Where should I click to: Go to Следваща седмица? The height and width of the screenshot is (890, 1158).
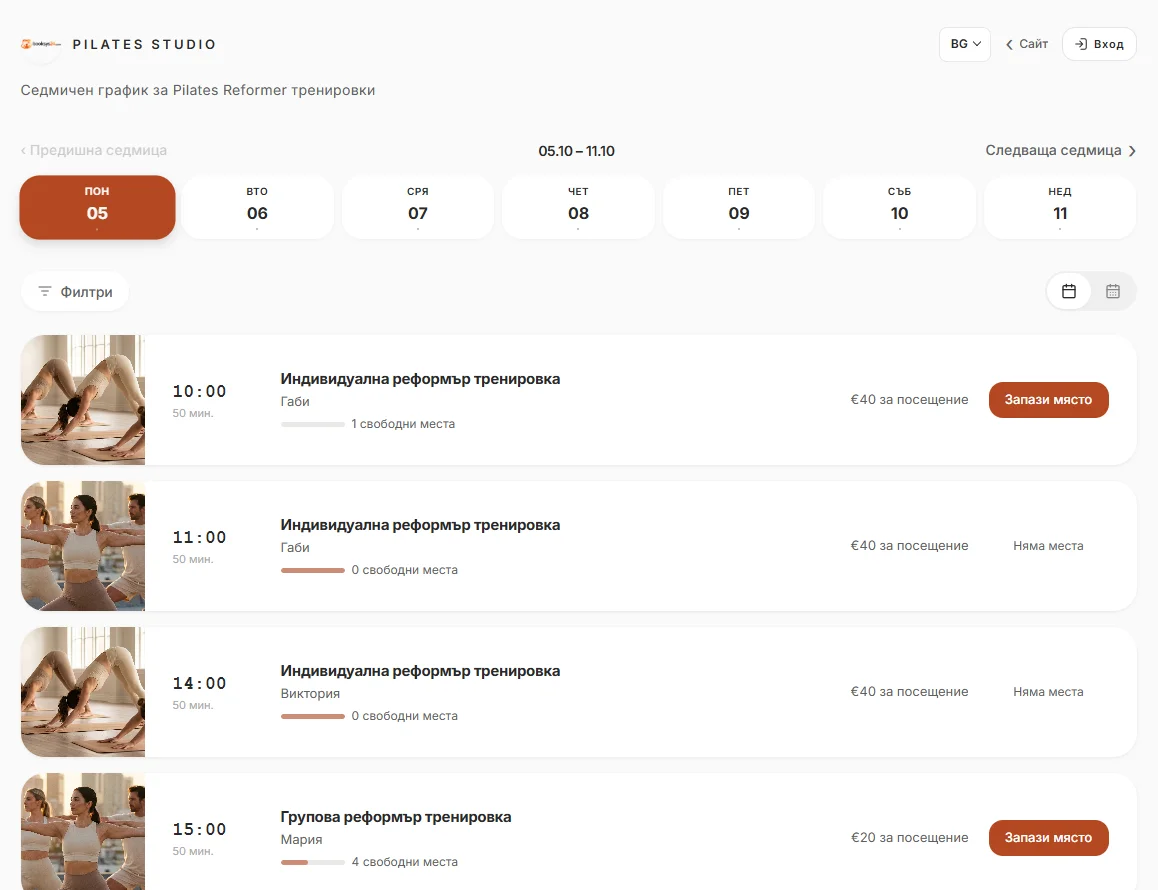tap(1061, 150)
